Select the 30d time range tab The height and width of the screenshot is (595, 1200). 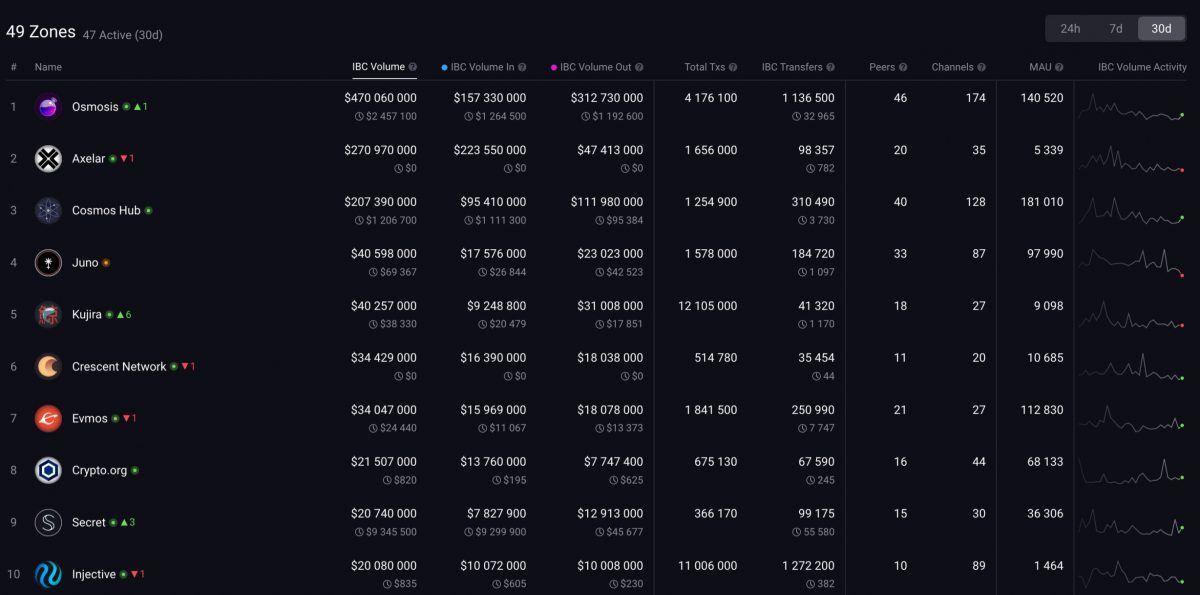click(1161, 28)
